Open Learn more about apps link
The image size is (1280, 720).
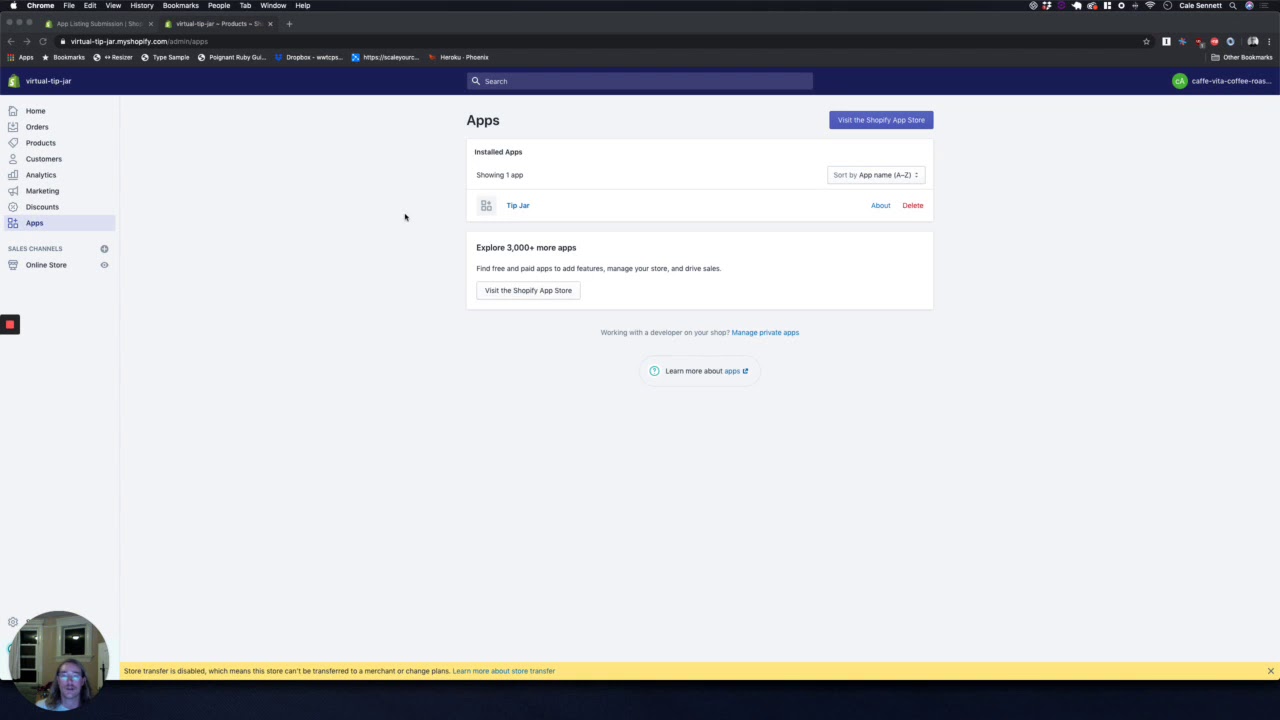736,371
